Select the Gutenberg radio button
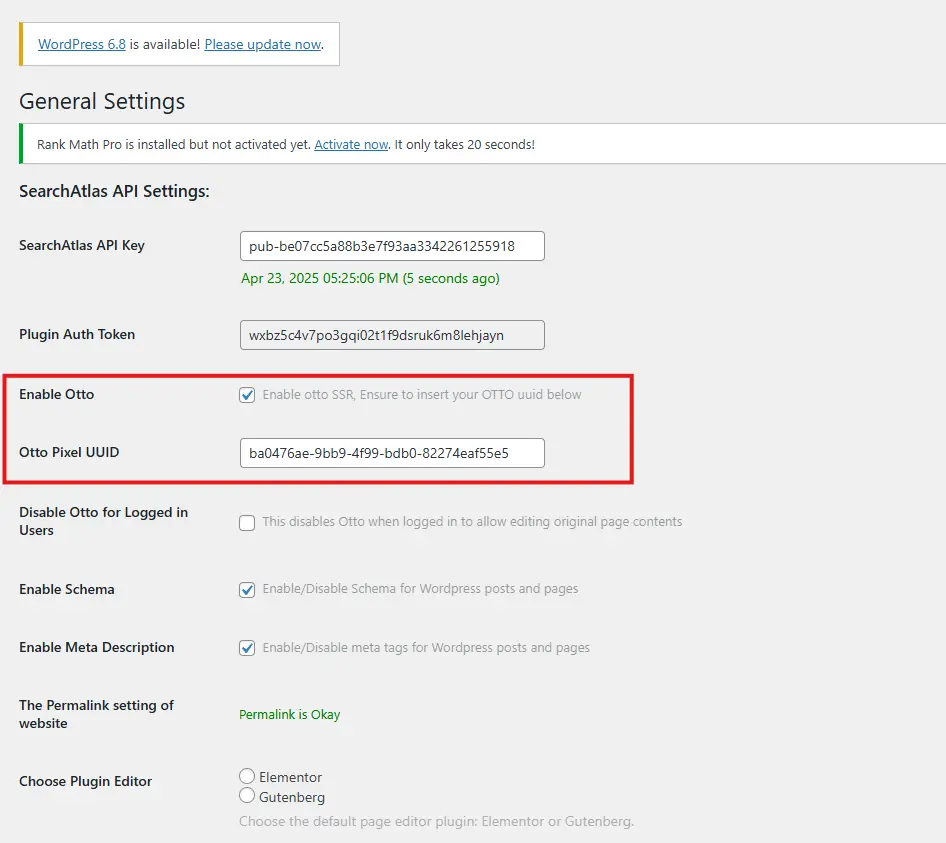 (247, 796)
